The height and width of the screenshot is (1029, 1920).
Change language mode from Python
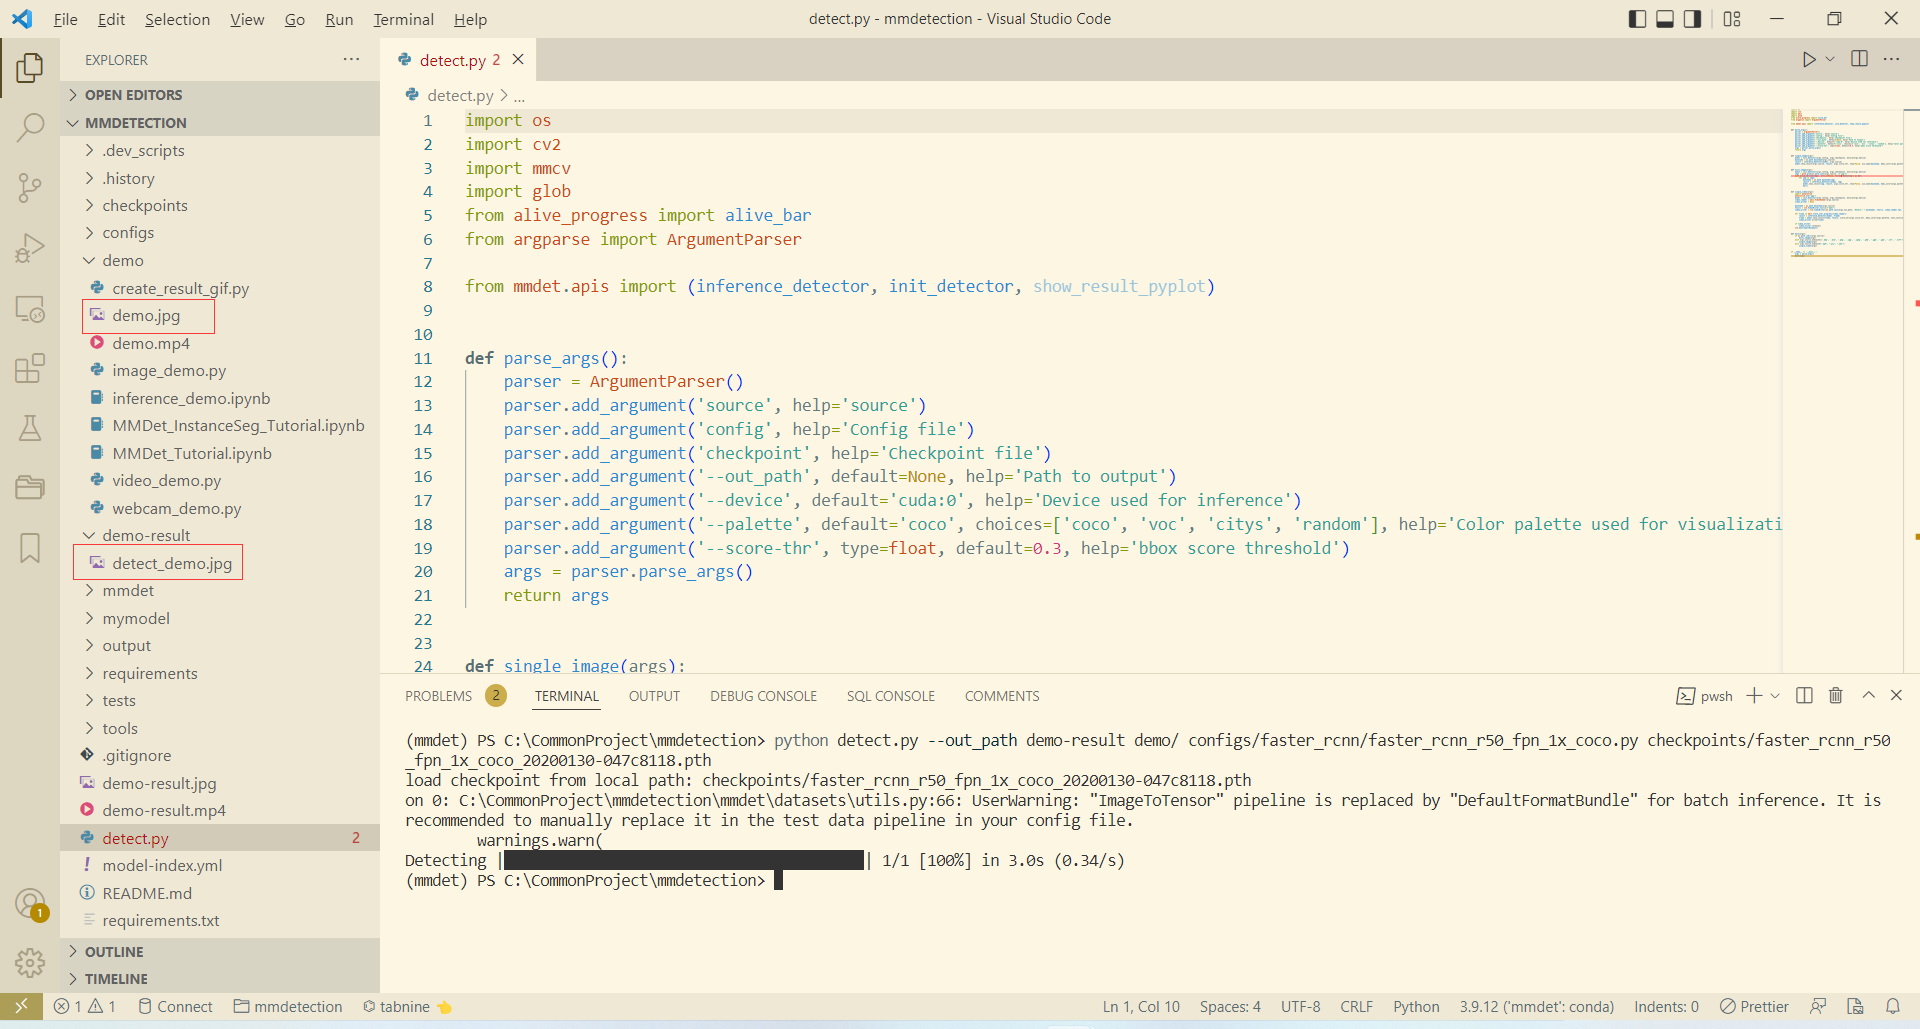[1416, 1006]
